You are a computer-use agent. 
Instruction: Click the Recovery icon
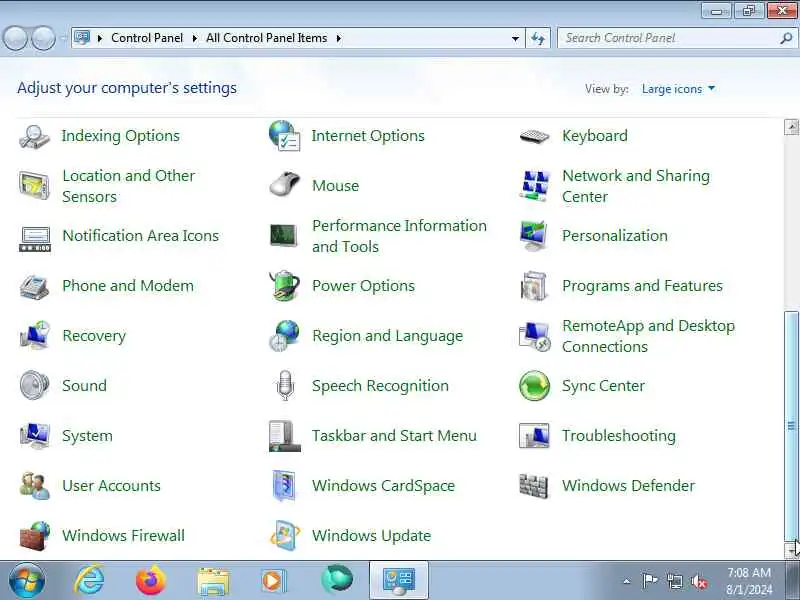(x=34, y=335)
